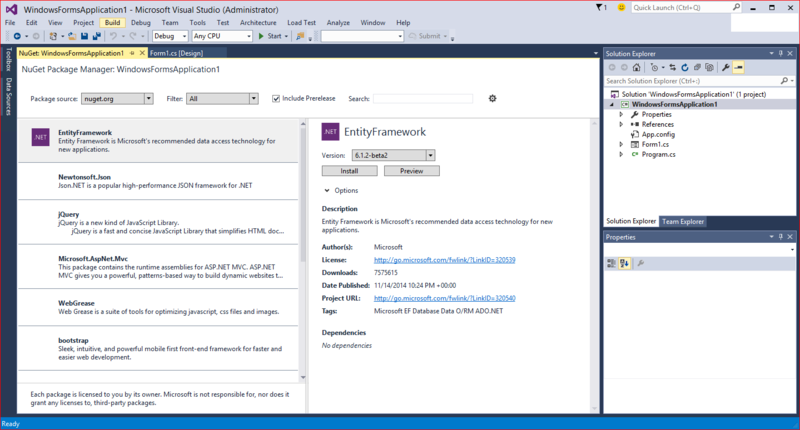Click the Find in Files toolbar icon
The width and height of the screenshot is (800, 430).
click(x=300, y=36)
